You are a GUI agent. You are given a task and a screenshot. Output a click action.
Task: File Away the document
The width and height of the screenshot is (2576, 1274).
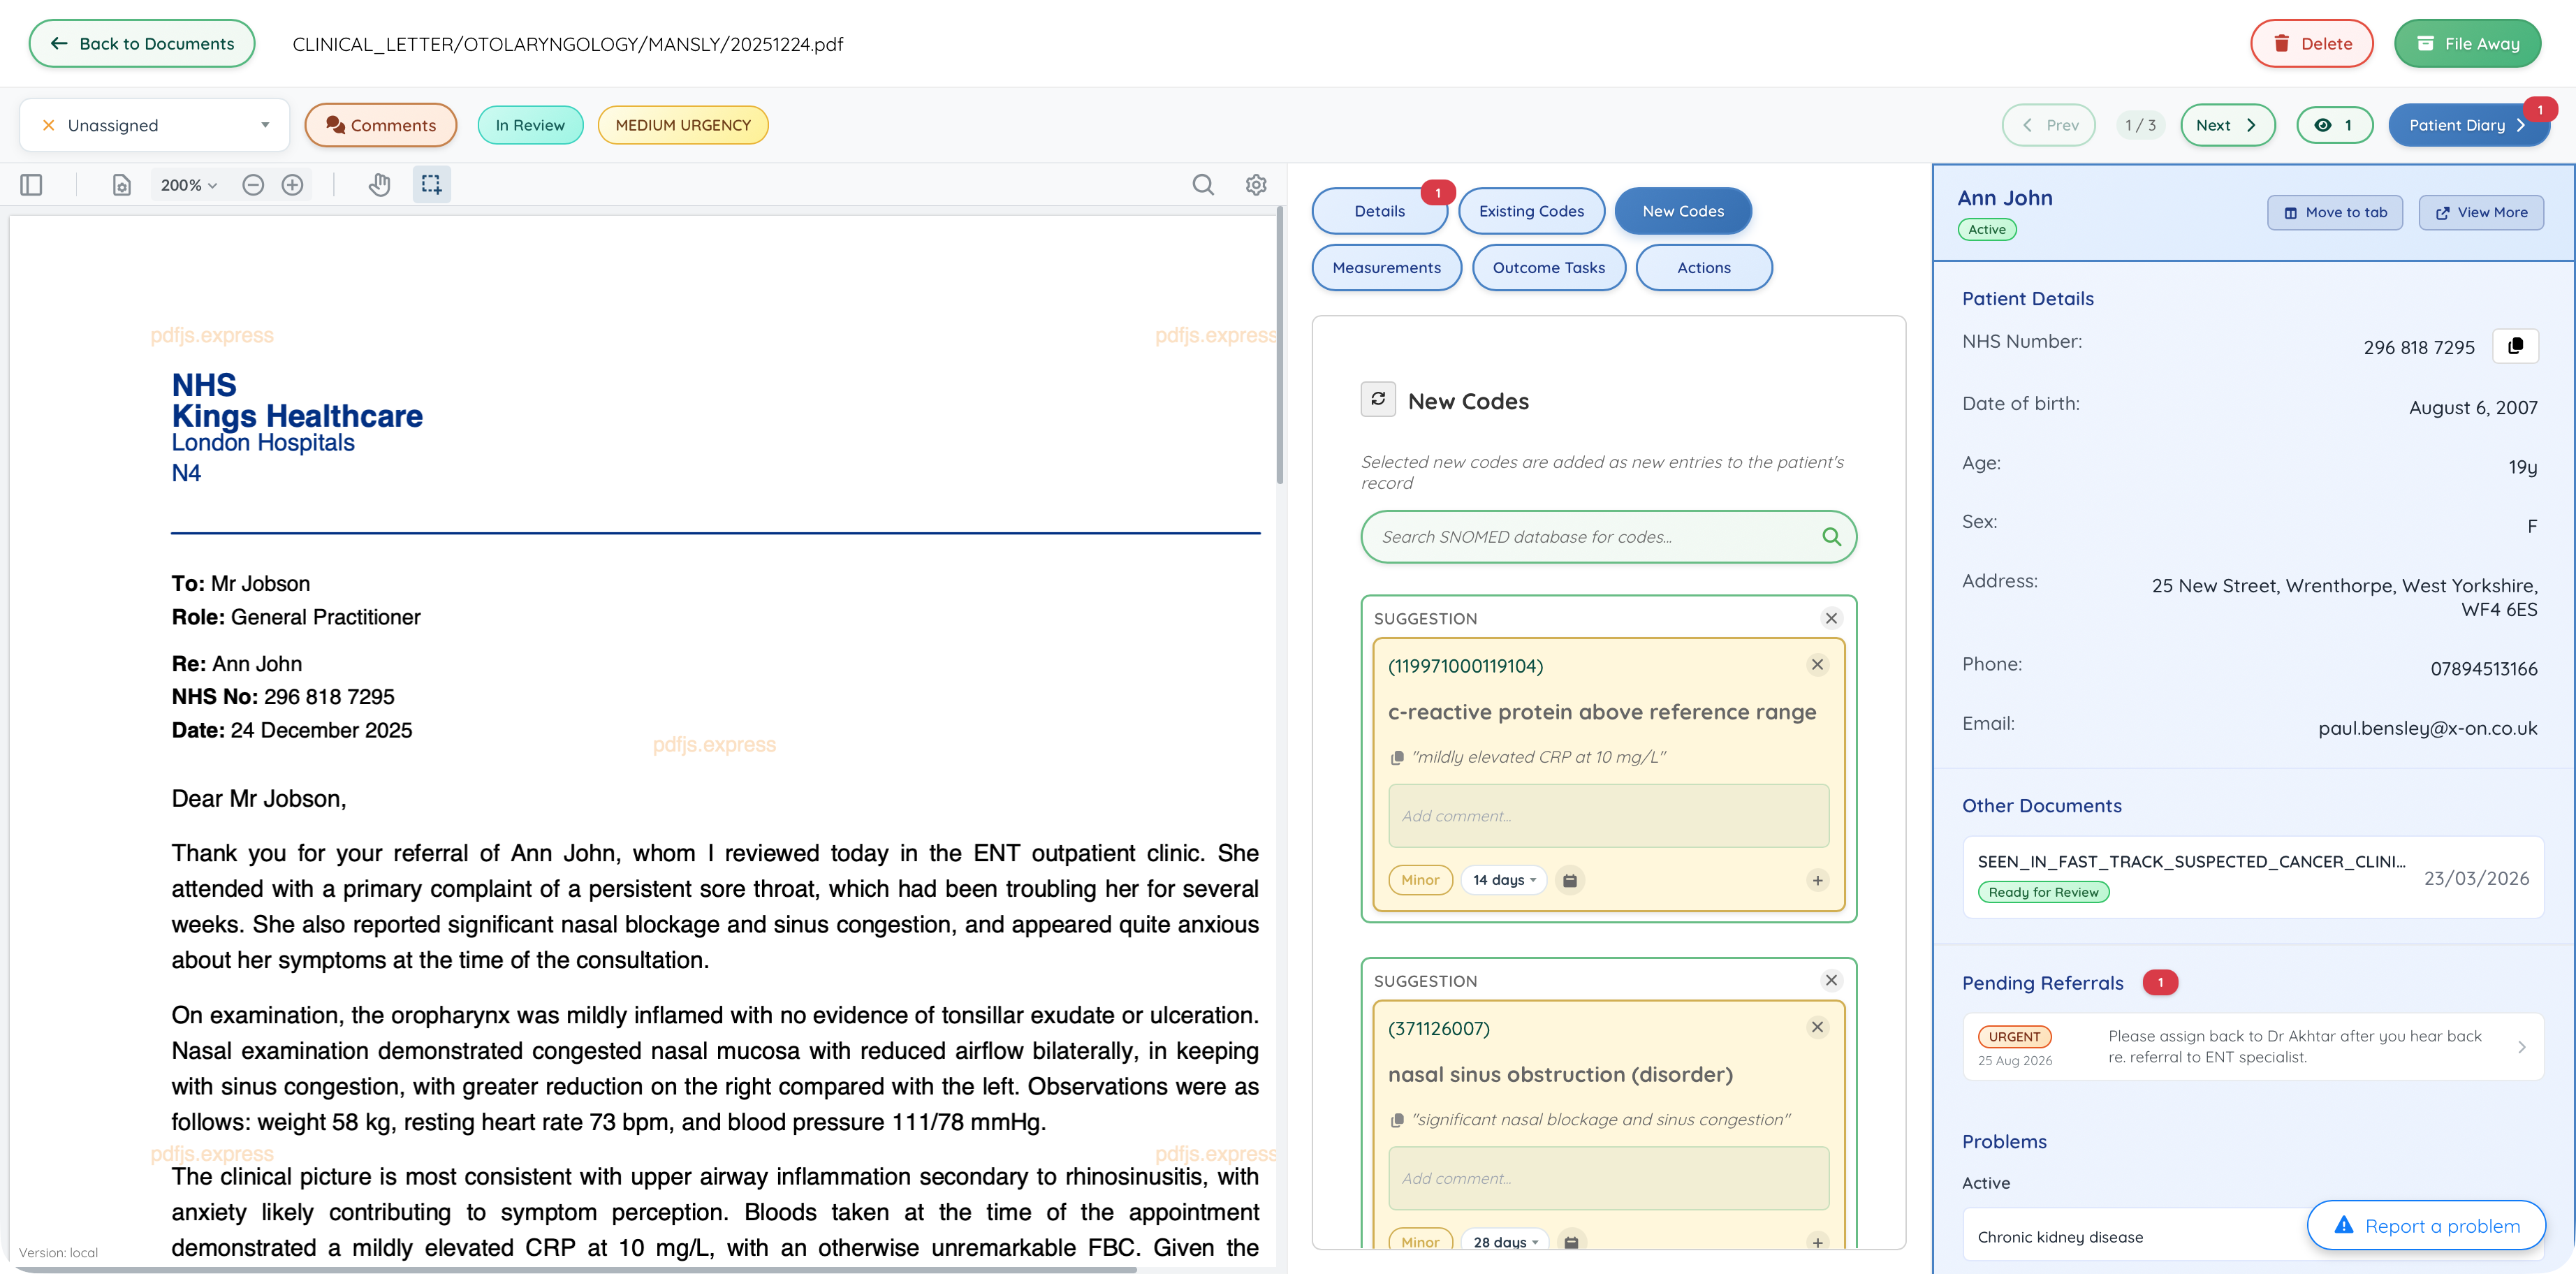tap(2467, 43)
